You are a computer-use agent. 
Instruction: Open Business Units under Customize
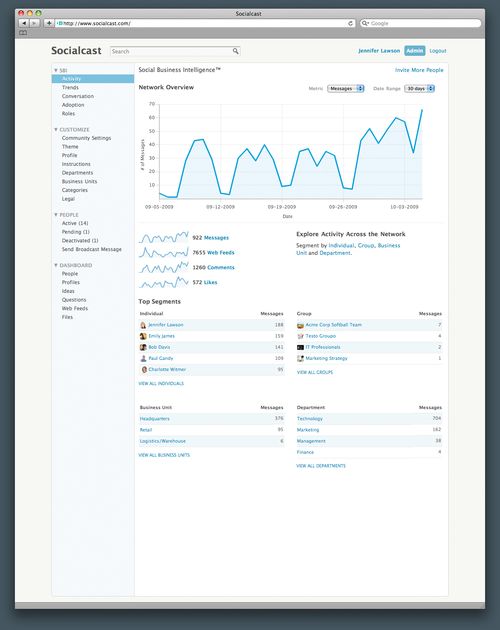click(79, 182)
